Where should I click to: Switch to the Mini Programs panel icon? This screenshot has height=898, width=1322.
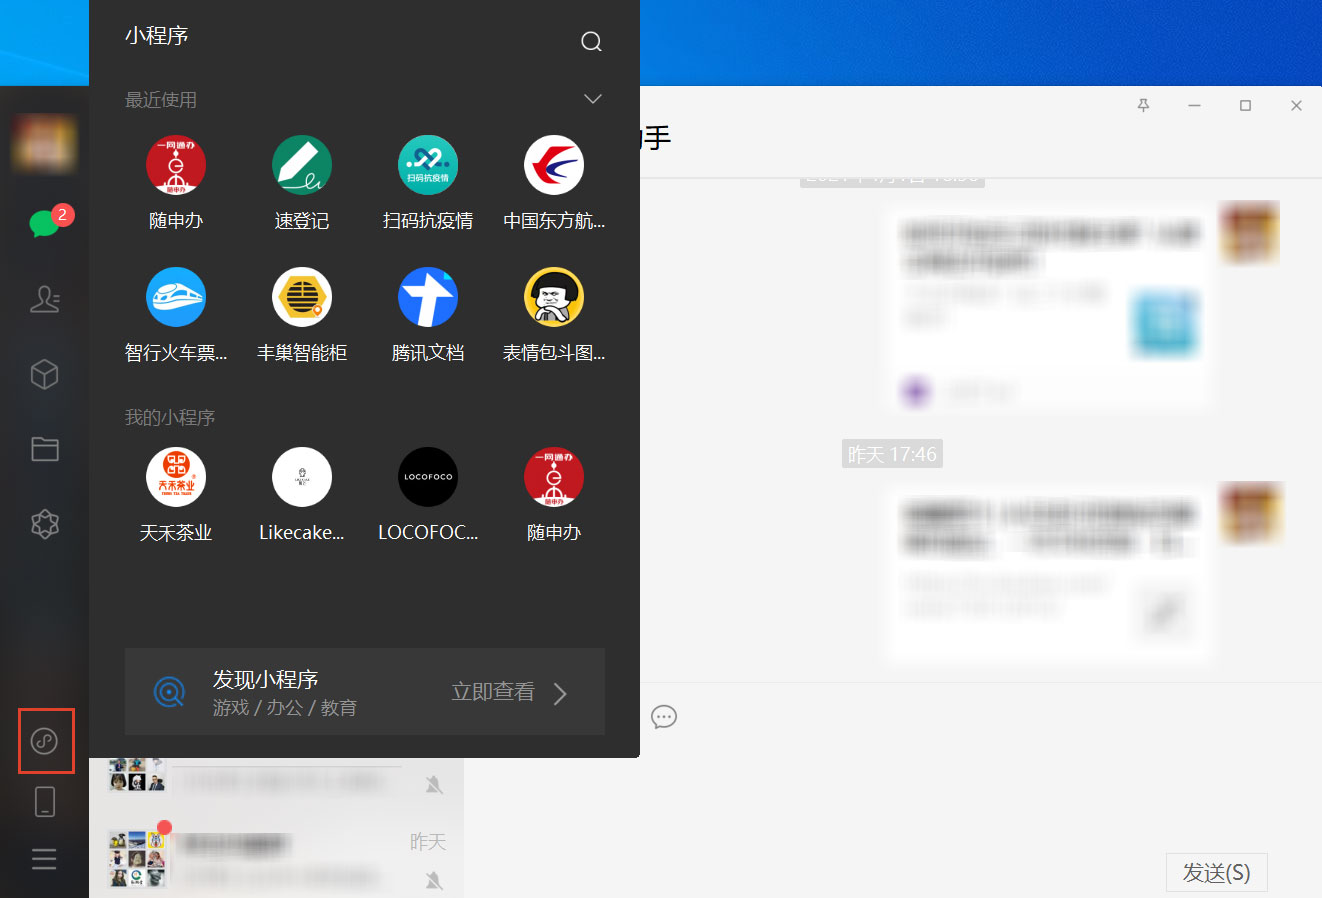[x=46, y=741]
